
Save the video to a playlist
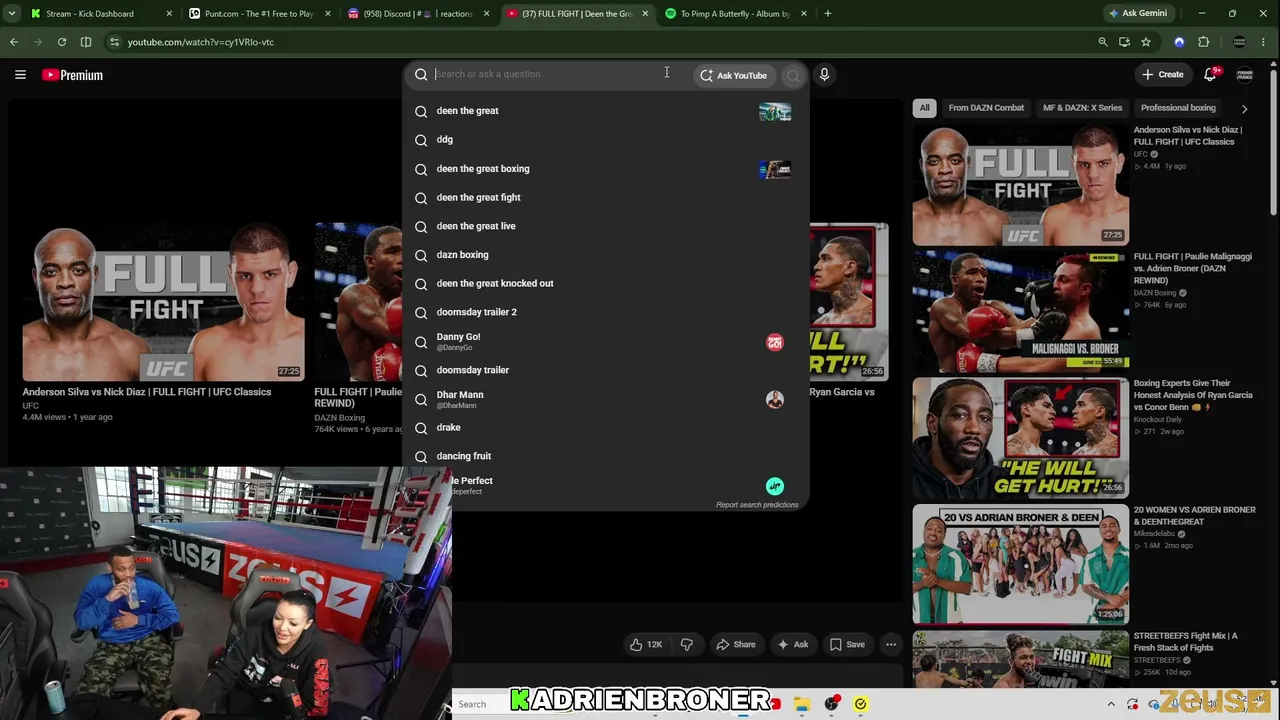848,645
